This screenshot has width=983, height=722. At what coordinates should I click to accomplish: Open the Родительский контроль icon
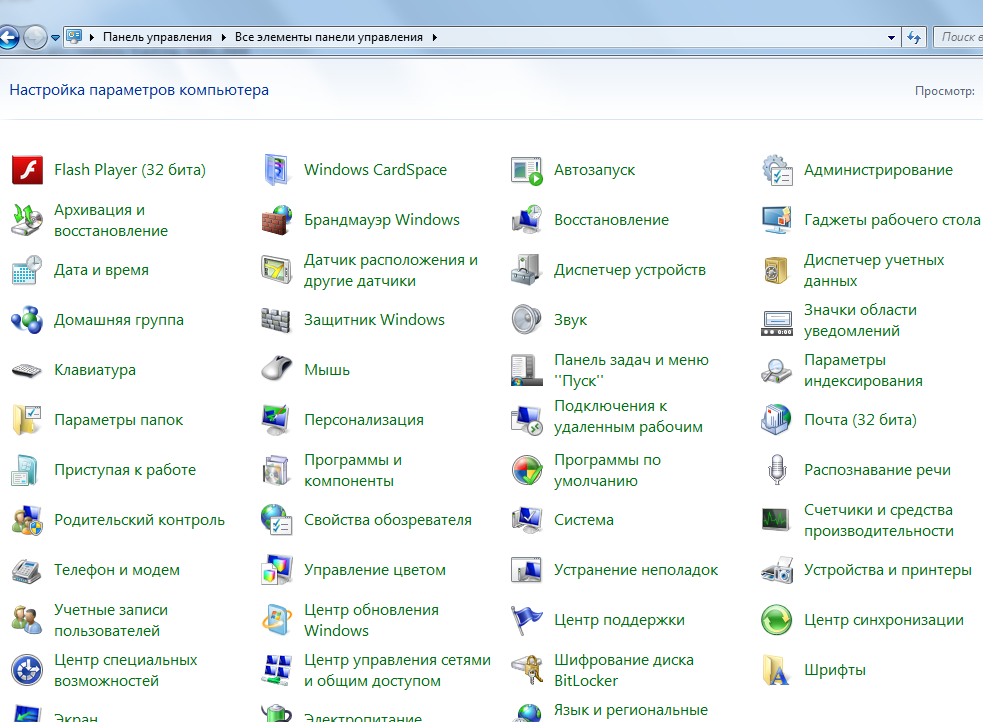click(x=27, y=520)
